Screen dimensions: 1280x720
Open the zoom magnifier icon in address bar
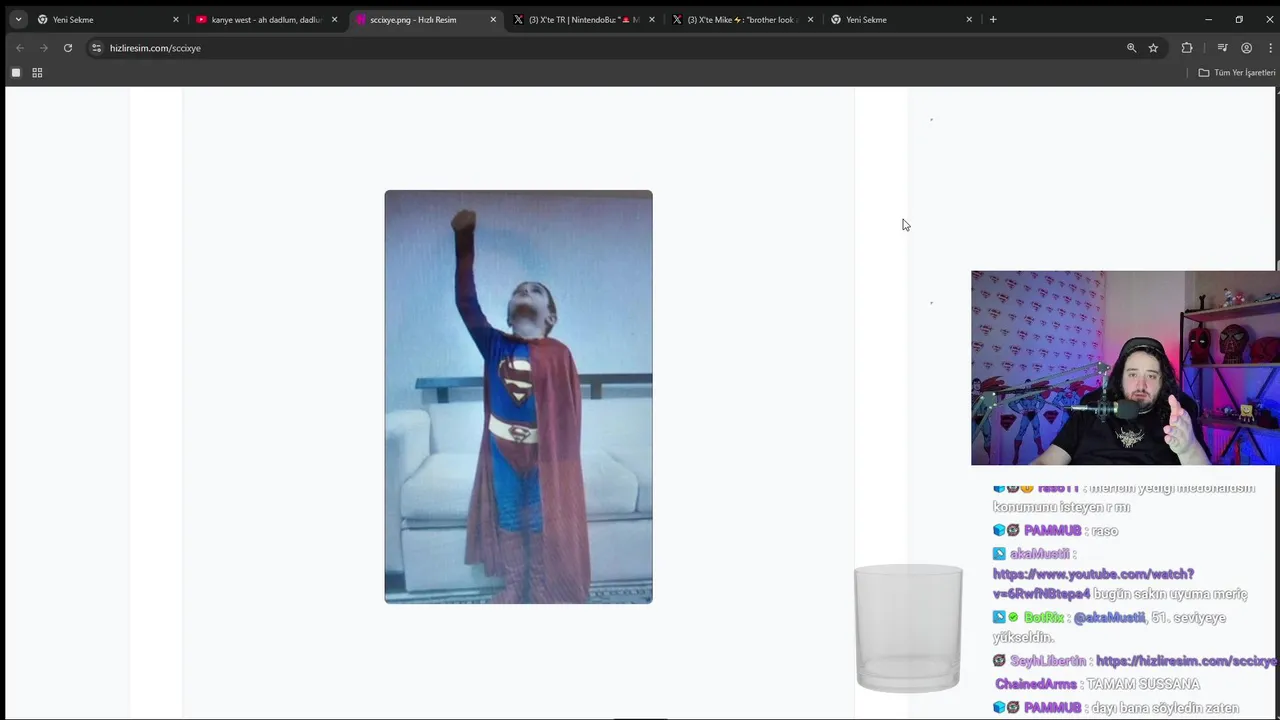[1132, 48]
